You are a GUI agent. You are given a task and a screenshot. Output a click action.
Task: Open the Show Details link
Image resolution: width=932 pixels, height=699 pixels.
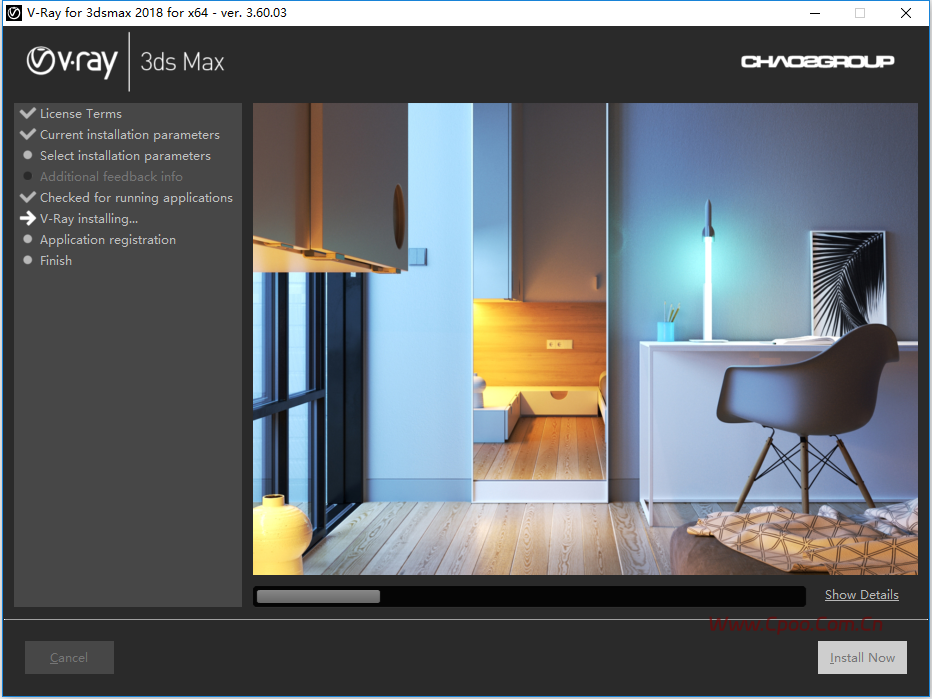click(861, 594)
